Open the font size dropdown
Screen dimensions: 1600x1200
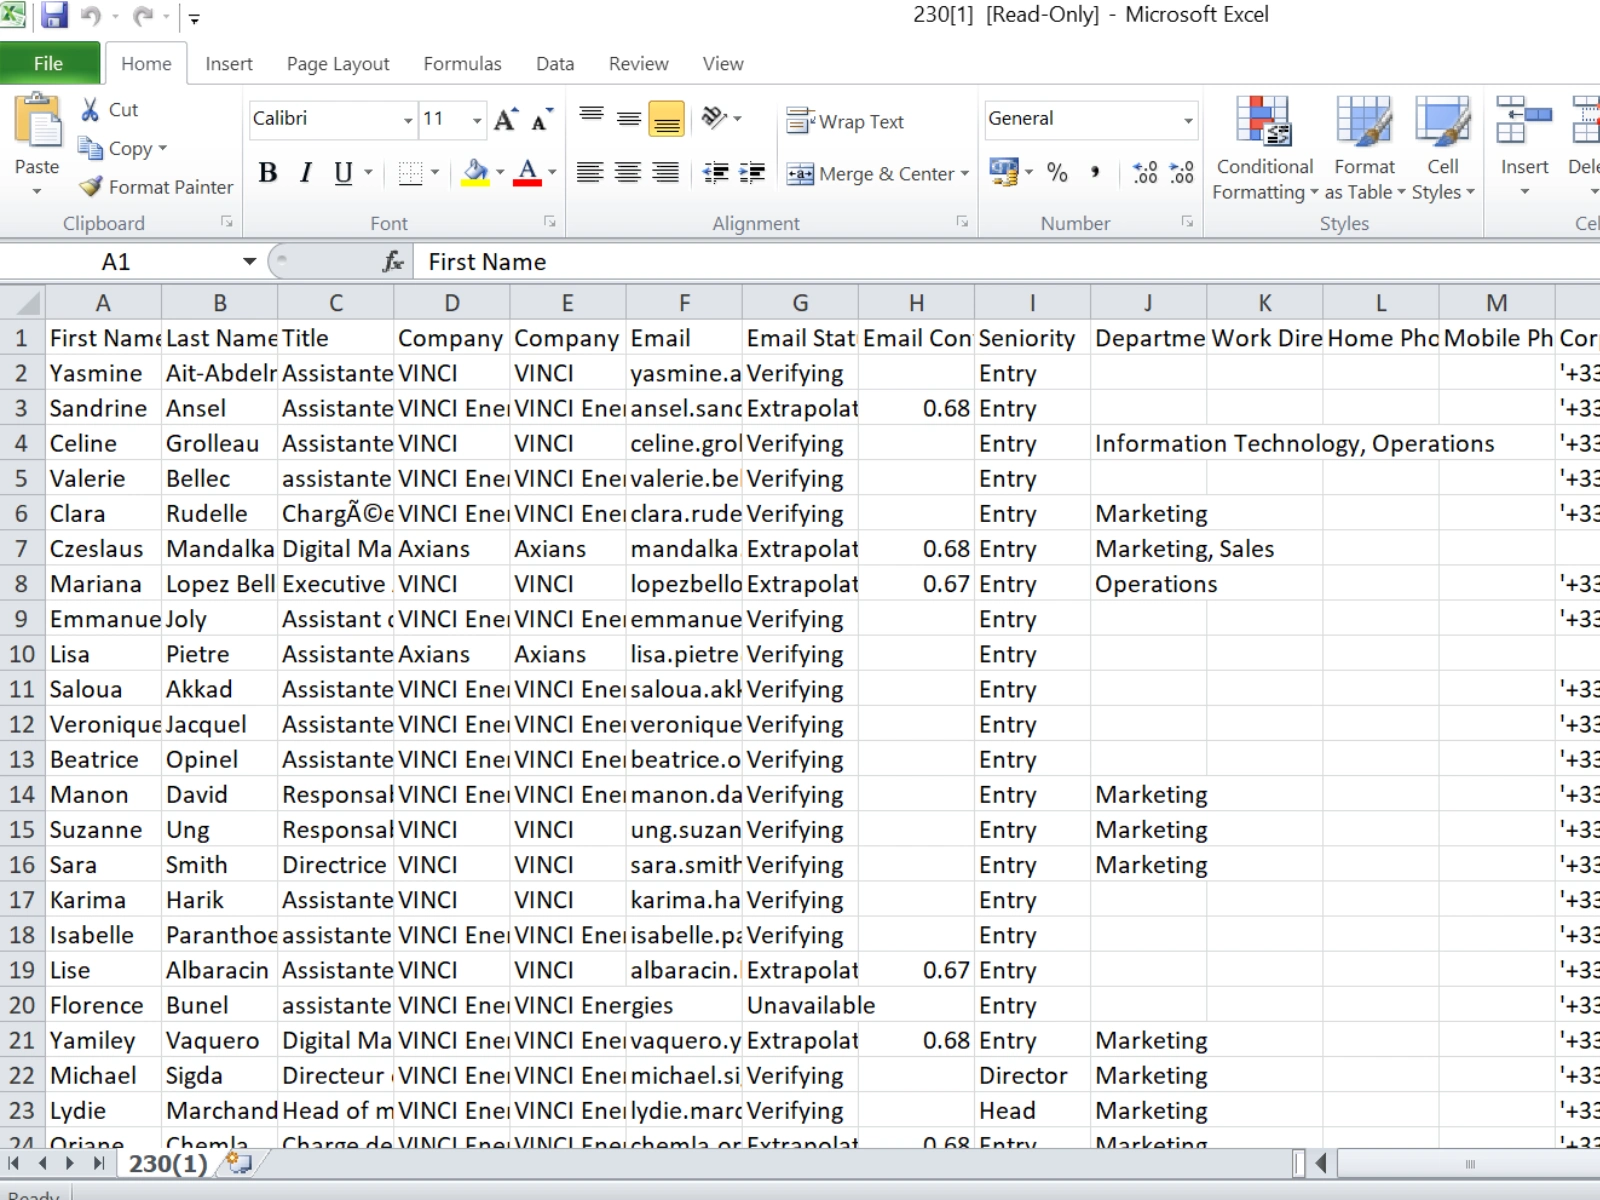click(477, 120)
